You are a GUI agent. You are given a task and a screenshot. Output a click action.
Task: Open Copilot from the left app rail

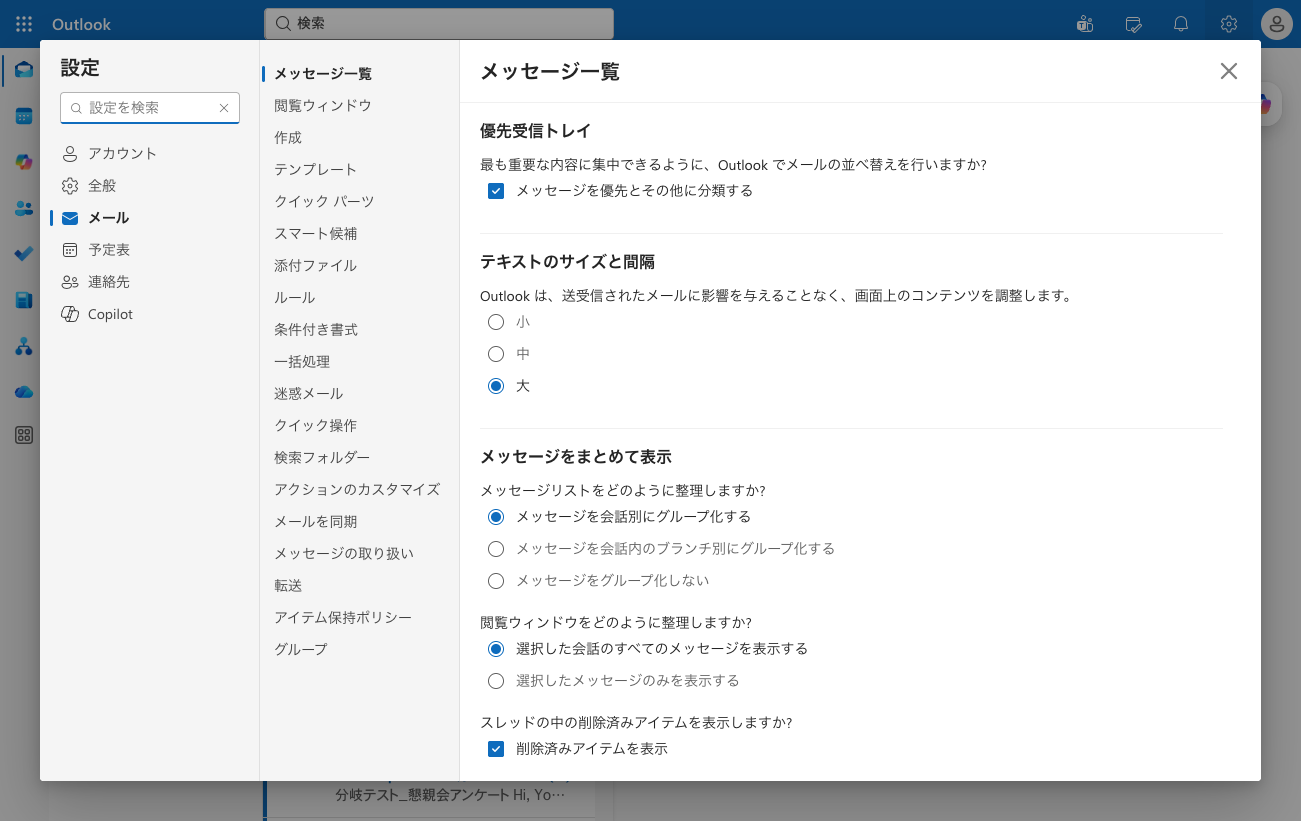tap(24, 162)
